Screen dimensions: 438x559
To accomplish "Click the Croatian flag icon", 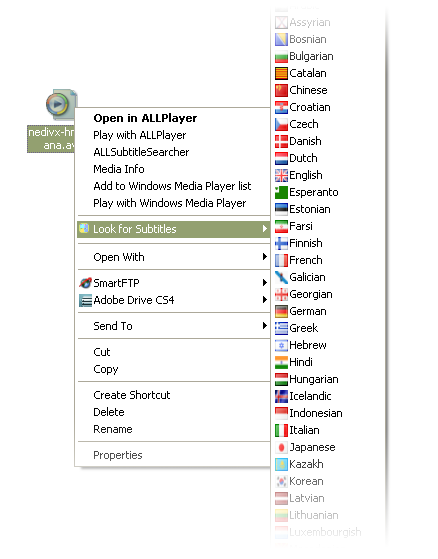I will pos(281,107).
